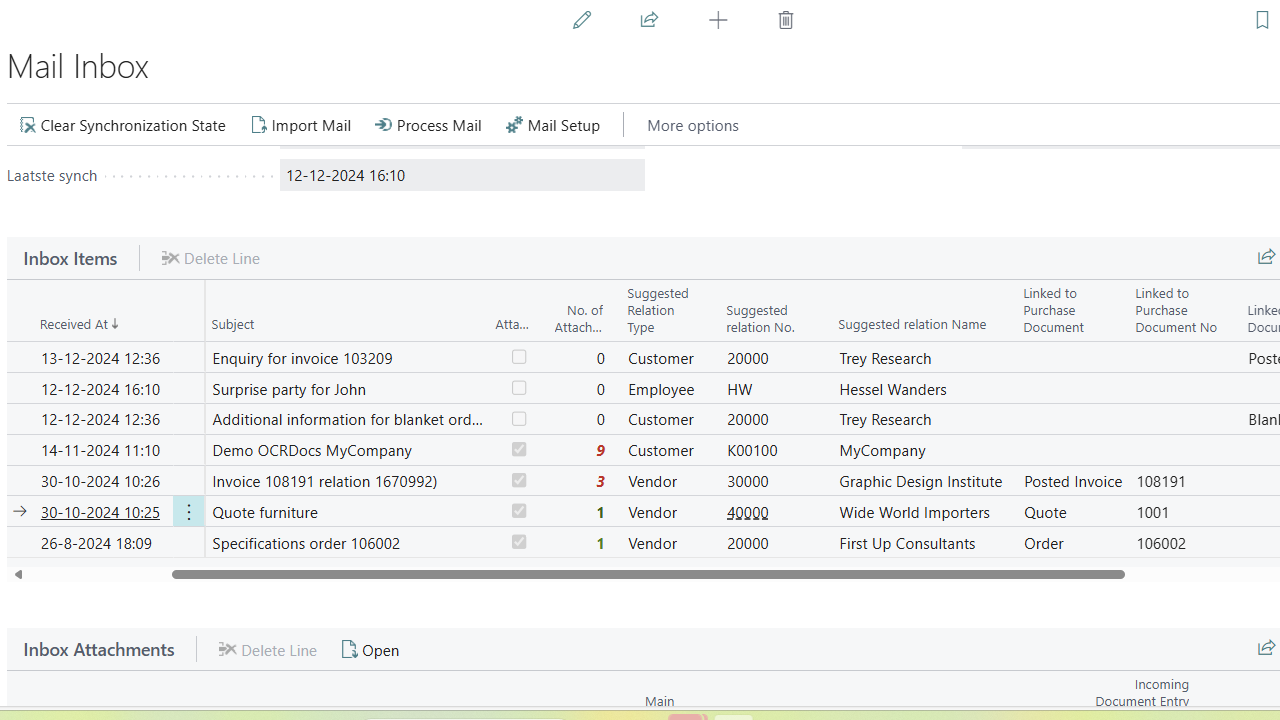1280x720 pixels.
Task: Click relation number K00100
Action: (752, 450)
